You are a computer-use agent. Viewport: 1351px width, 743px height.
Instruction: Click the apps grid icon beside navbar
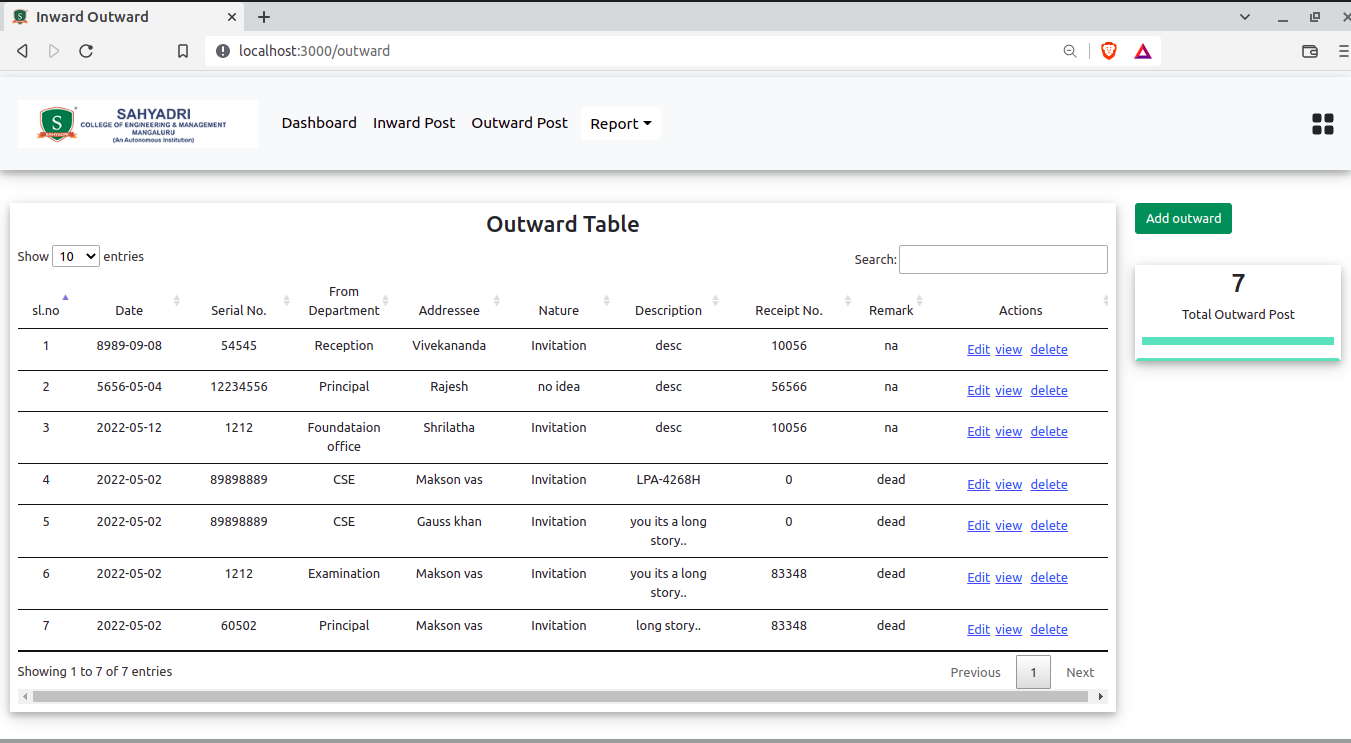tap(1323, 123)
